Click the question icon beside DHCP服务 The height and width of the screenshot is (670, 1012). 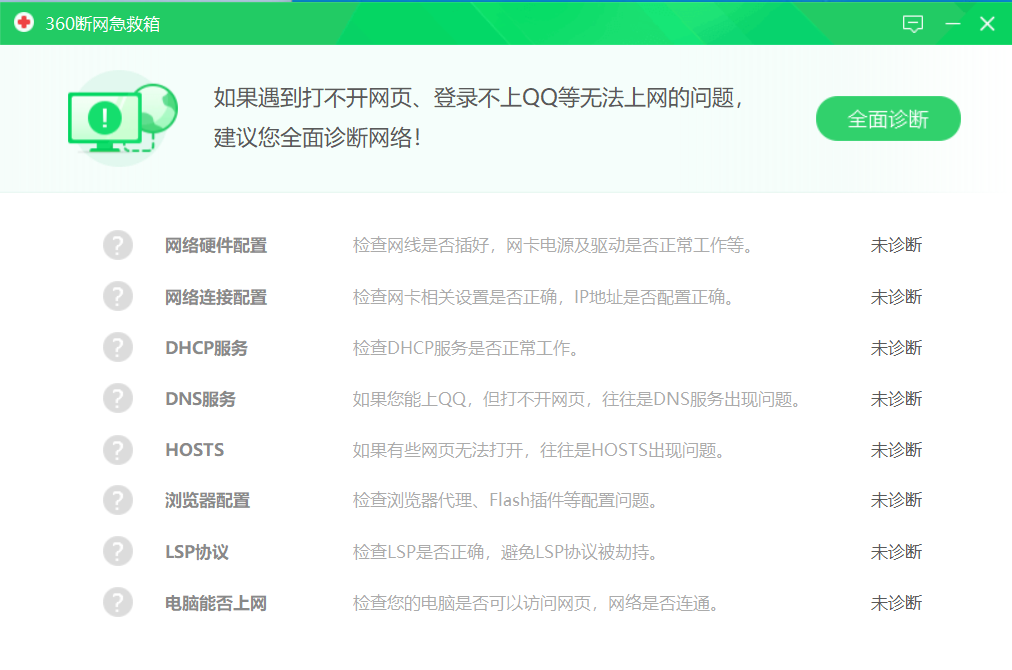[118, 348]
